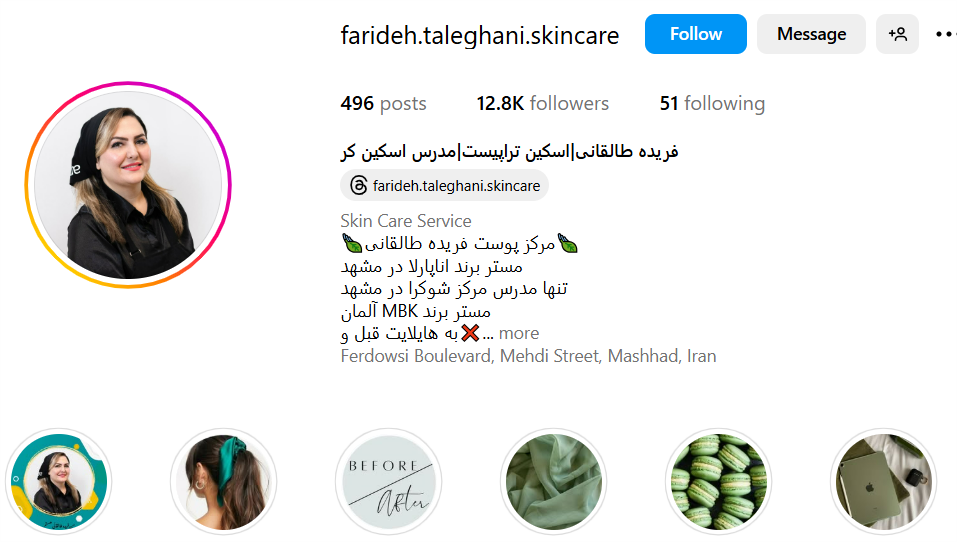Screen dimensions: 957x542
Task: Click the blue Follow button
Action: click(x=695, y=34)
